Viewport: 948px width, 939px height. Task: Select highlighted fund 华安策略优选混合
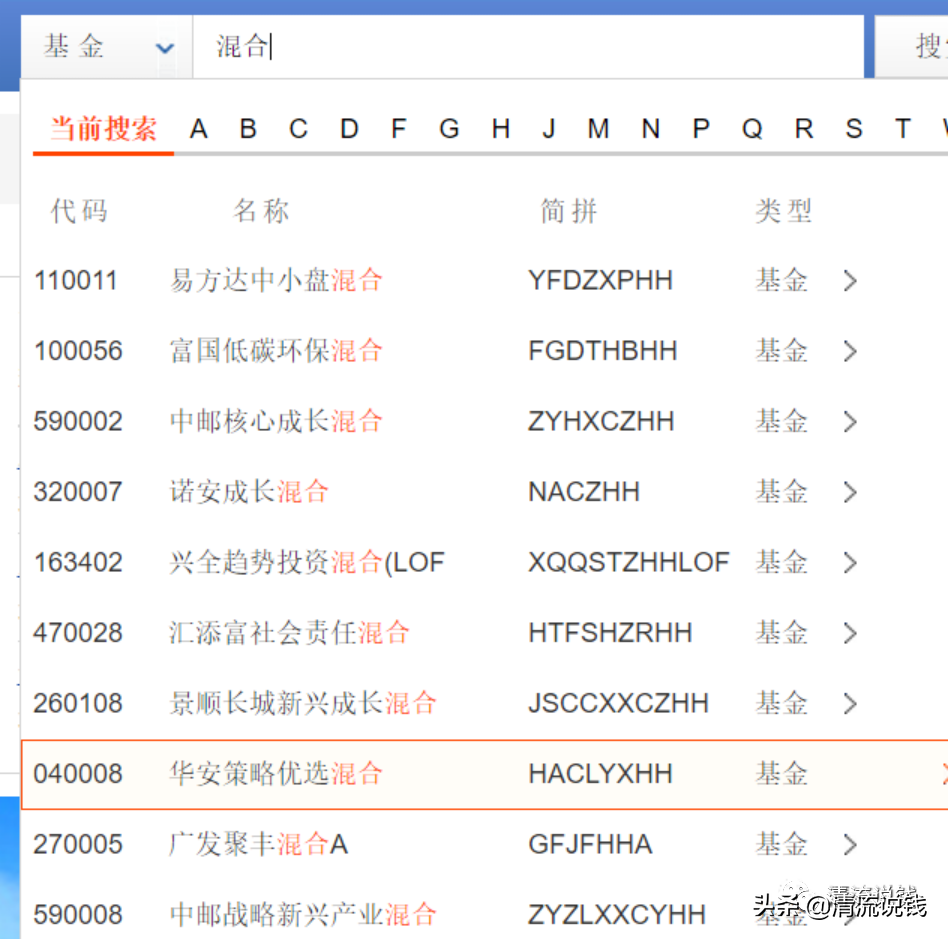coord(276,774)
